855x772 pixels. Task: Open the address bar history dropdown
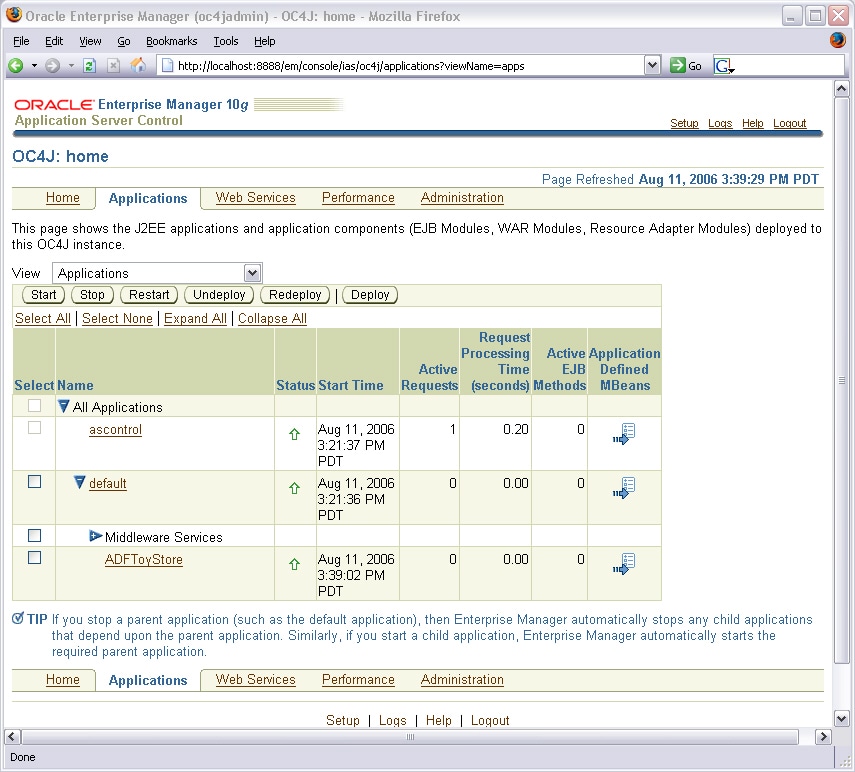(x=652, y=66)
